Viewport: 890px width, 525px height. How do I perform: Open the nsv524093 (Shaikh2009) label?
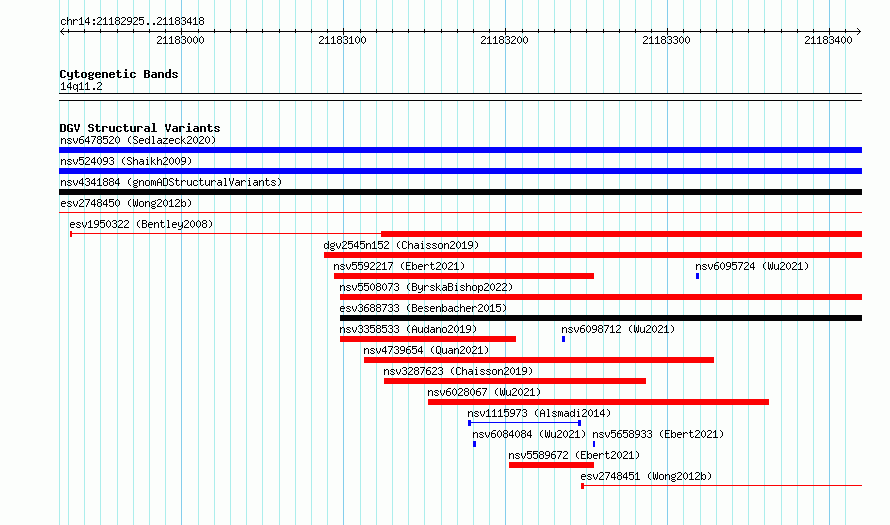126,161
